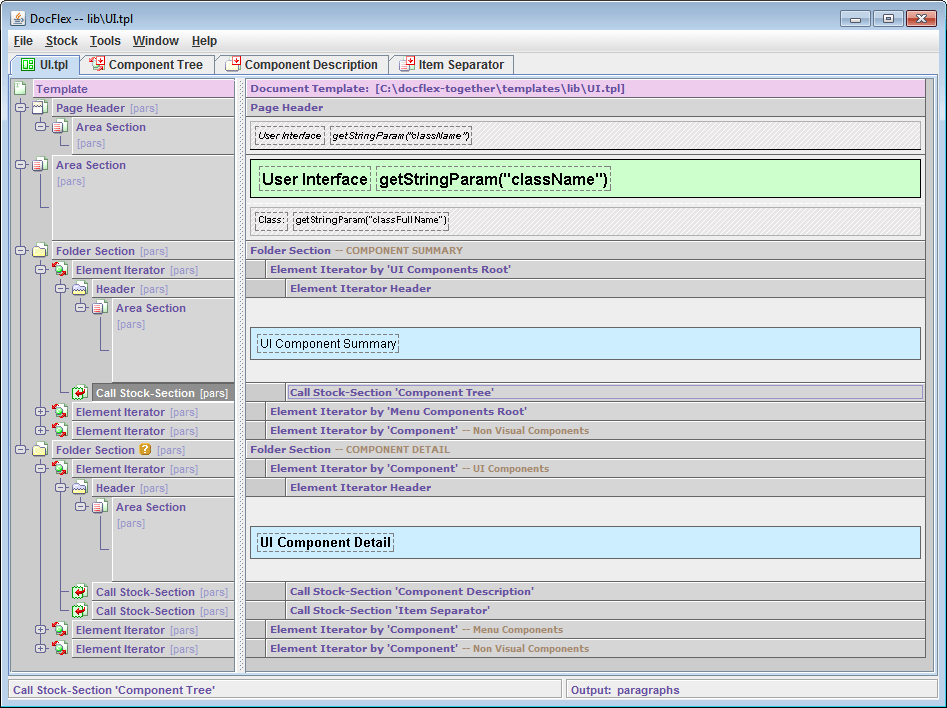Collapse the Page Header tree node
Viewport: 947px width, 708px height.
pos(21,108)
